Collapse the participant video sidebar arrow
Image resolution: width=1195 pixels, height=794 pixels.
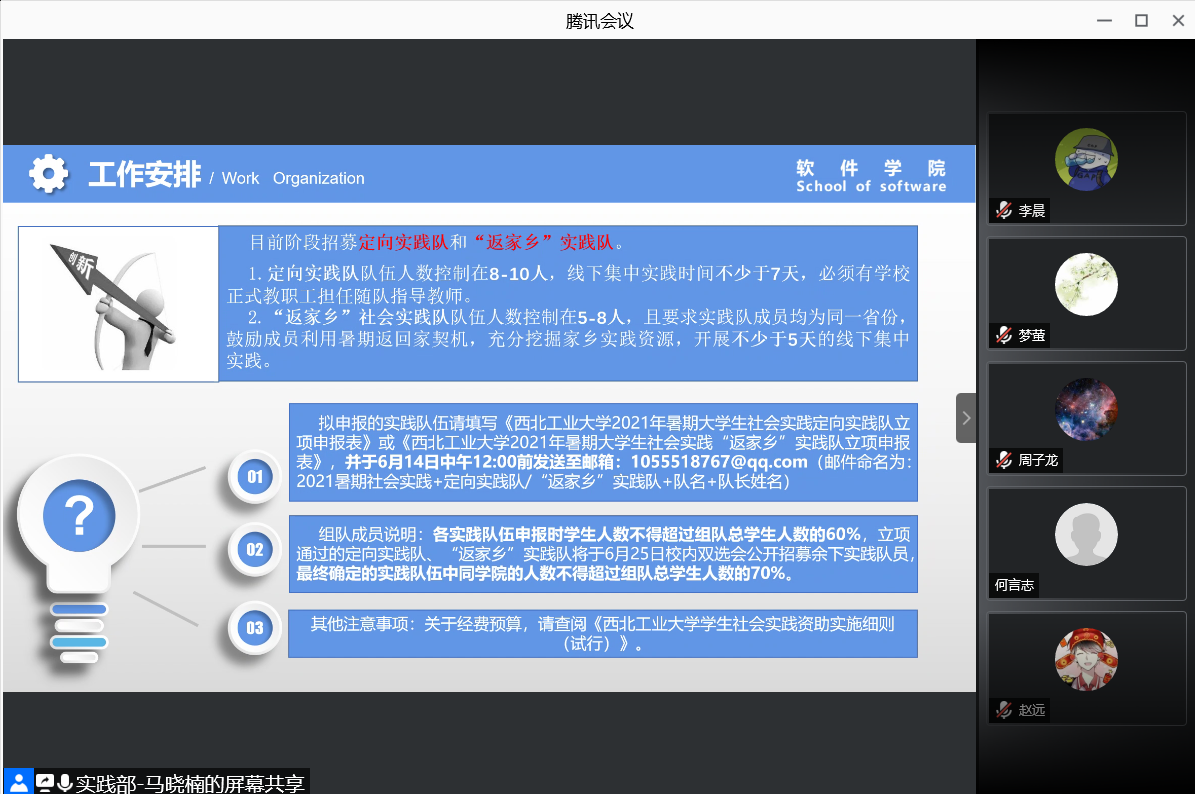[x=966, y=418]
